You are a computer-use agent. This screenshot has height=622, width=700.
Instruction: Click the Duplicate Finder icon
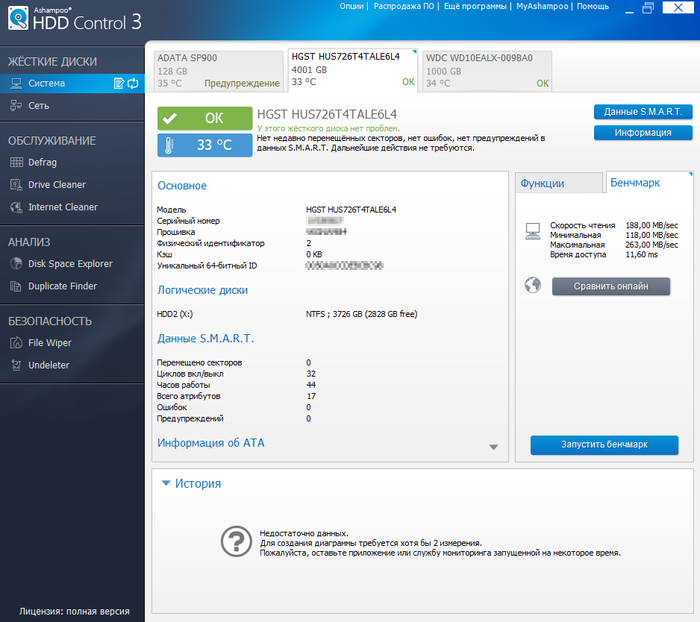16,286
